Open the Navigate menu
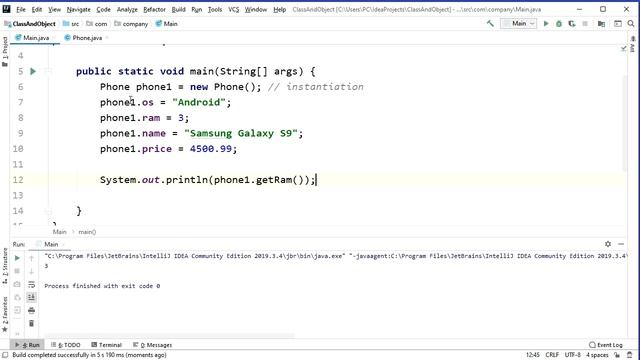 coord(78,9)
